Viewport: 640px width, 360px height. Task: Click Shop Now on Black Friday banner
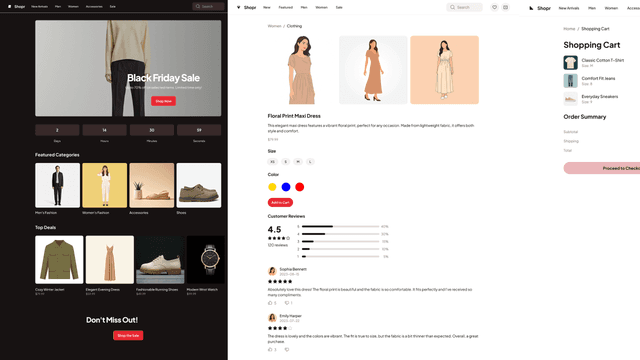pyautogui.click(x=163, y=101)
